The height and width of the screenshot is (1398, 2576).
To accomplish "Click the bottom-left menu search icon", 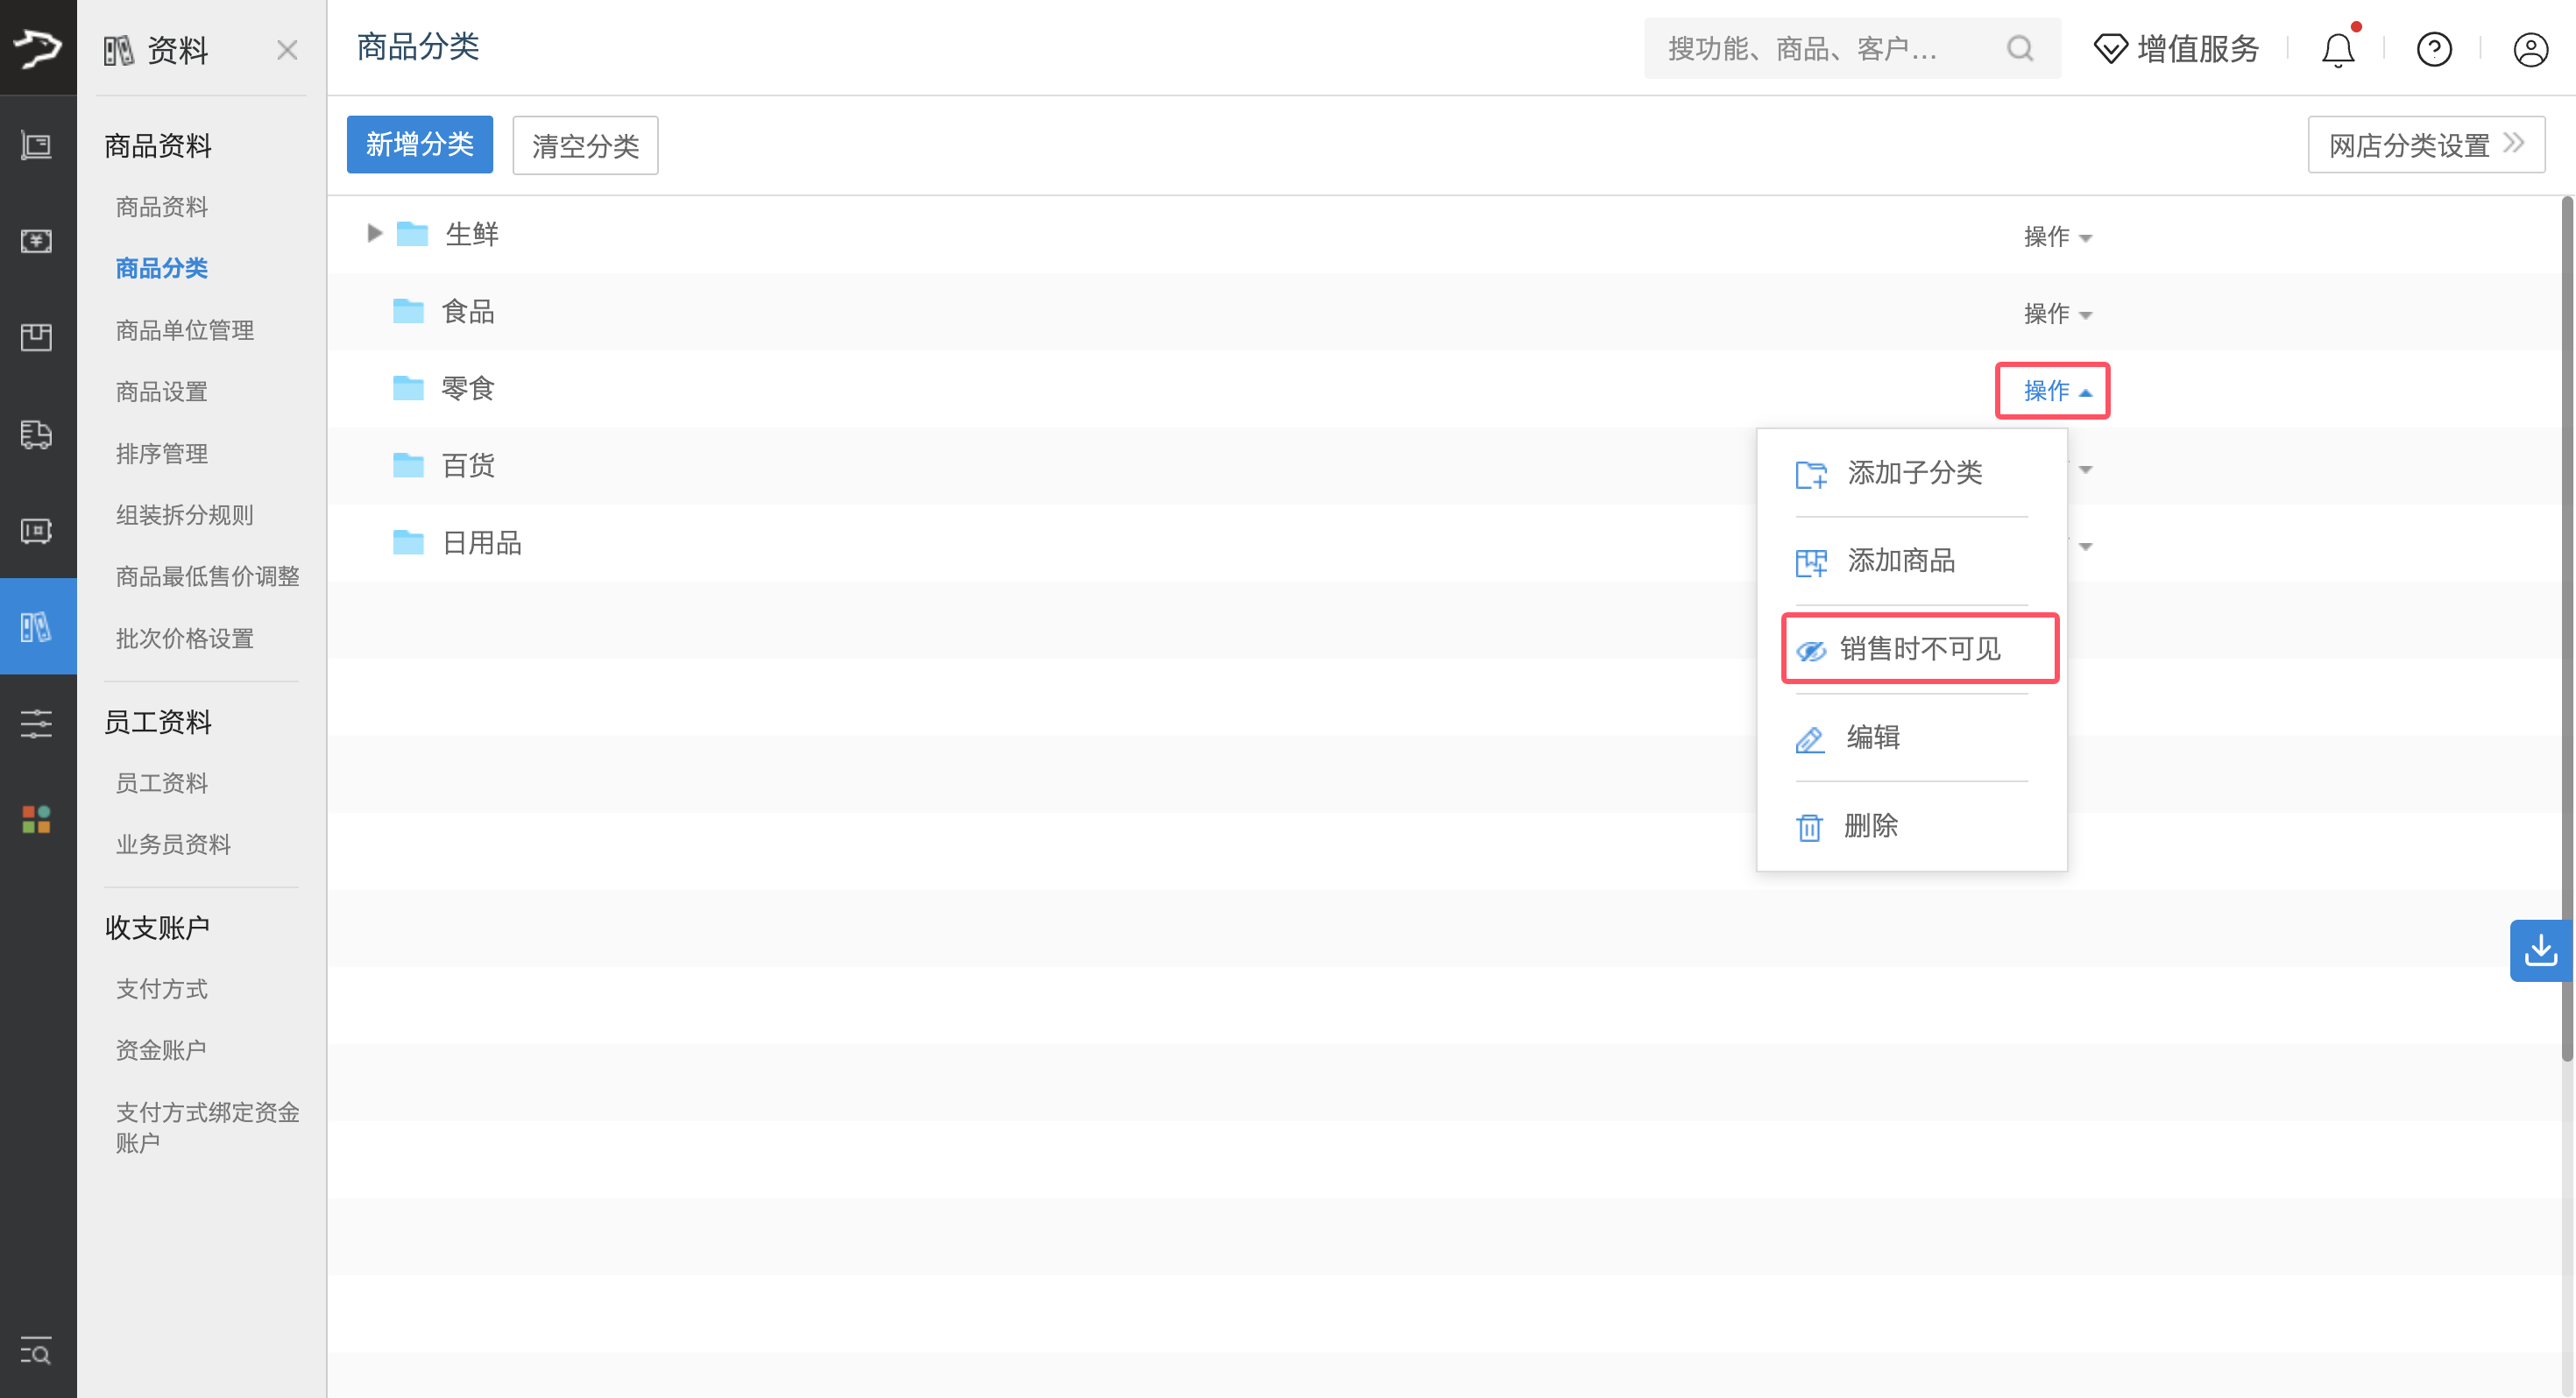I will click(x=37, y=1352).
